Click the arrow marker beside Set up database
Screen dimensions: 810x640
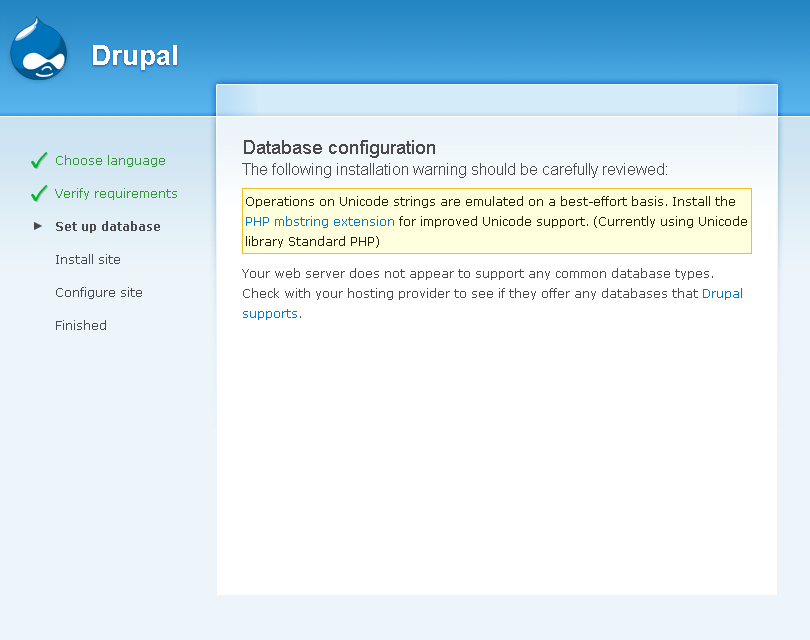pyautogui.click(x=38, y=226)
